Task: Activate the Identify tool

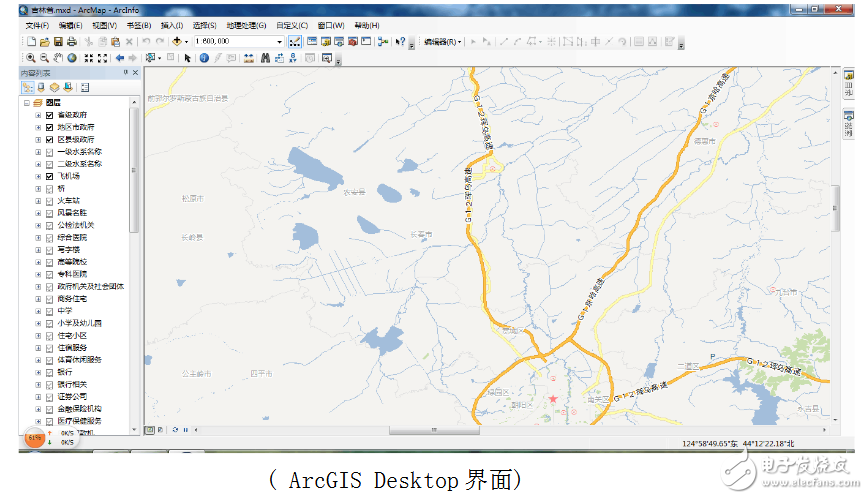Action: (x=203, y=58)
